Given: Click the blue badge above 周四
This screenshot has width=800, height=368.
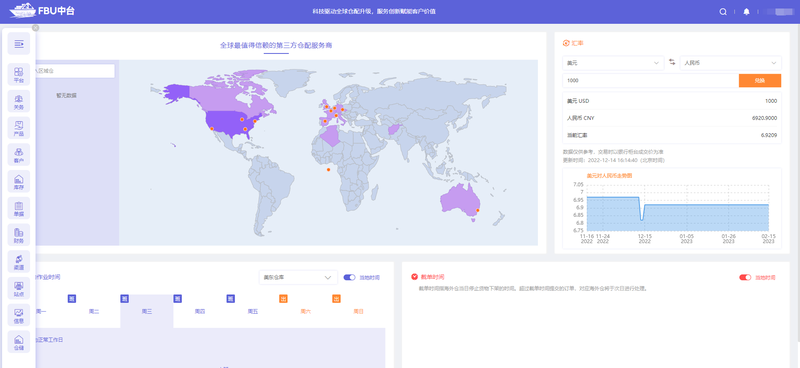Looking at the screenshot, I should [178, 299].
